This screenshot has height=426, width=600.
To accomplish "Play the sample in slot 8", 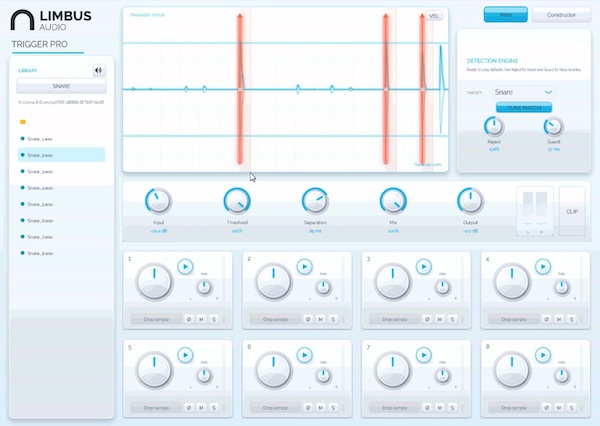I will [x=543, y=355].
